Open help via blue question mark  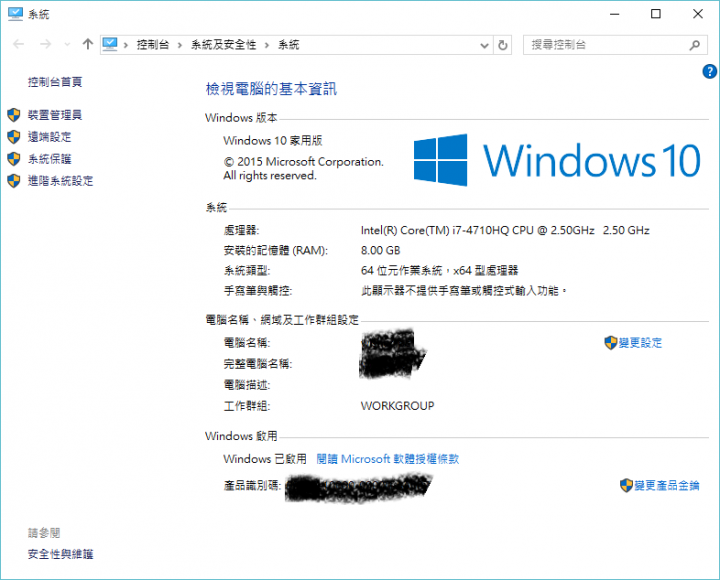click(x=709, y=71)
